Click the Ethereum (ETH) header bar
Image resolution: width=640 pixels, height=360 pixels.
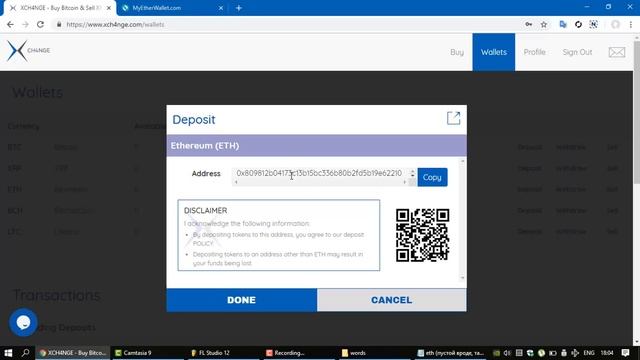(316, 146)
